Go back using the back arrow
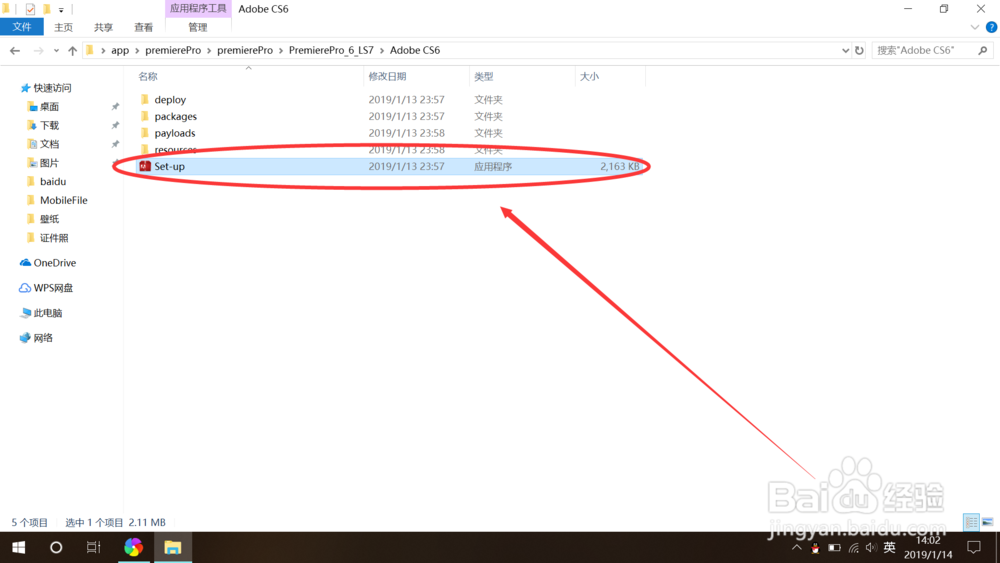1000x563 pixels. click(x=15, y=50)
